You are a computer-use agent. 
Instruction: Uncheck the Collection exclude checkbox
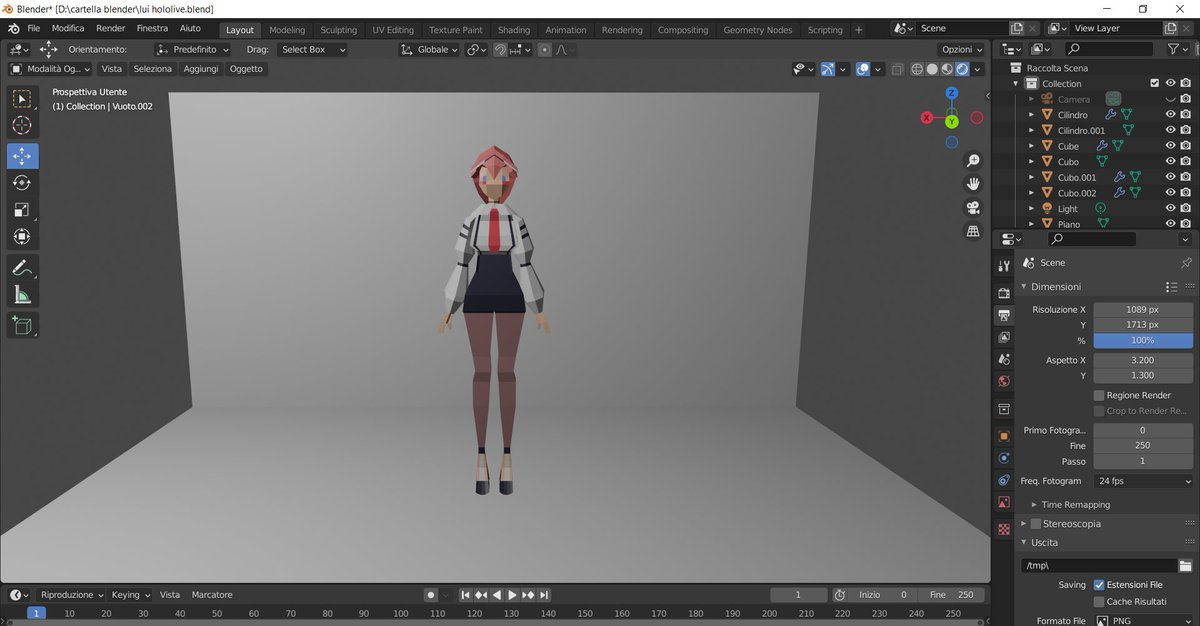click(1154, 83)
